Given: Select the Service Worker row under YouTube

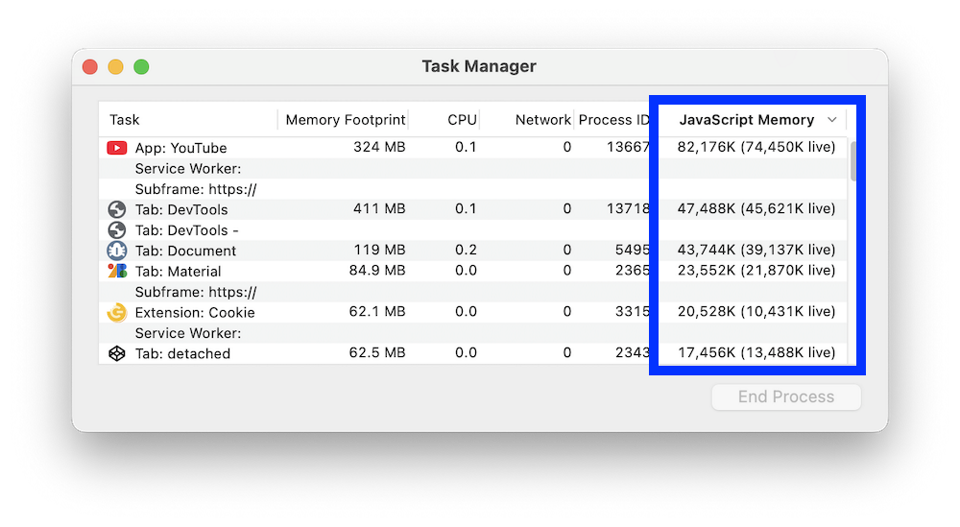Looking at the screenshot, I should tap(188, 169).
